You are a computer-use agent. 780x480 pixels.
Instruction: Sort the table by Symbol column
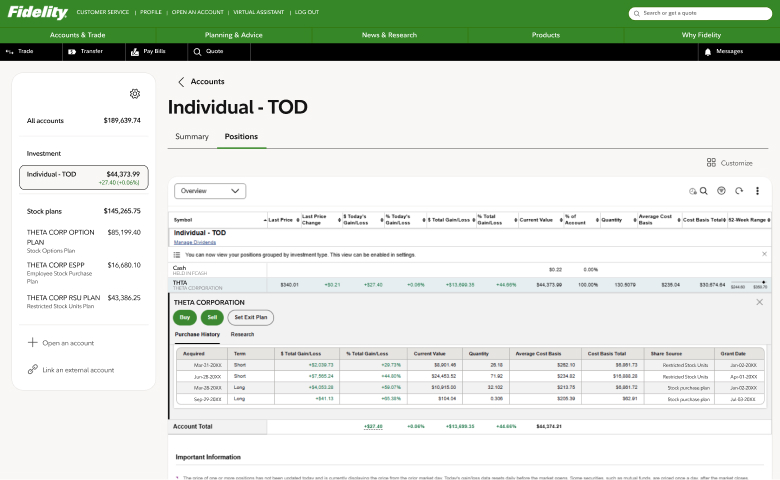(x=184, y=219)
